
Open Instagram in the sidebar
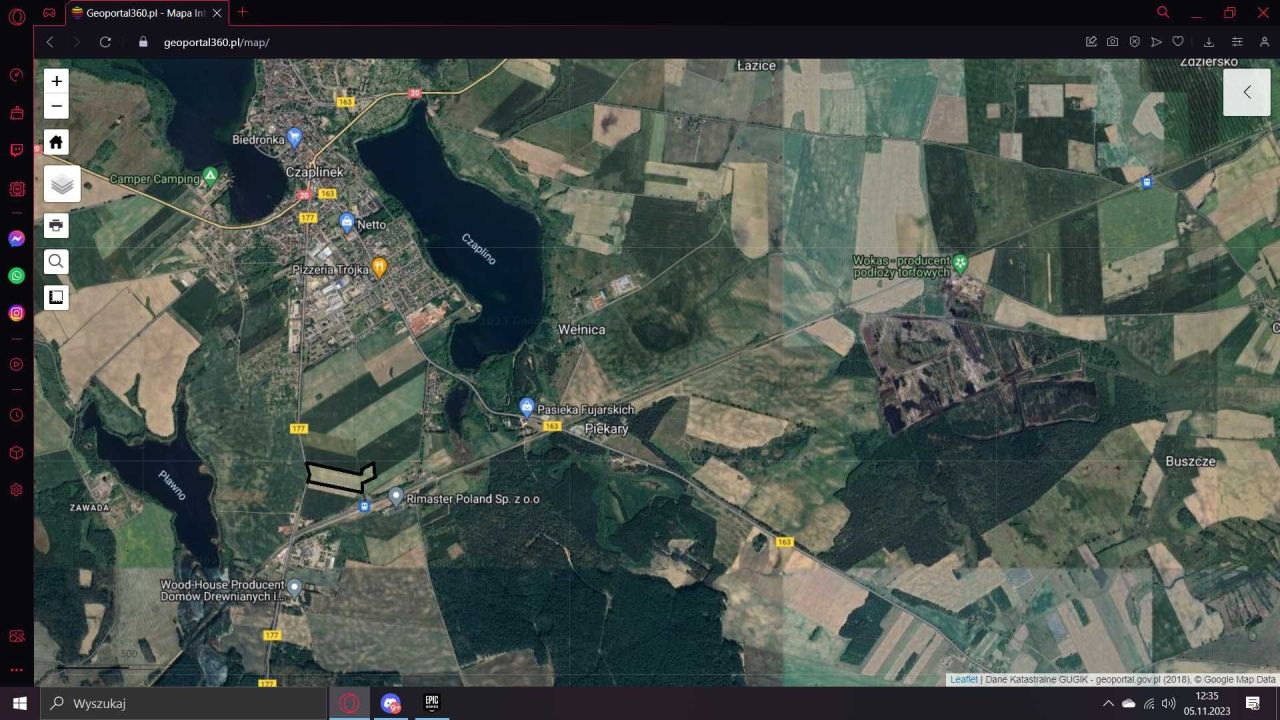[x=16, y=313]
